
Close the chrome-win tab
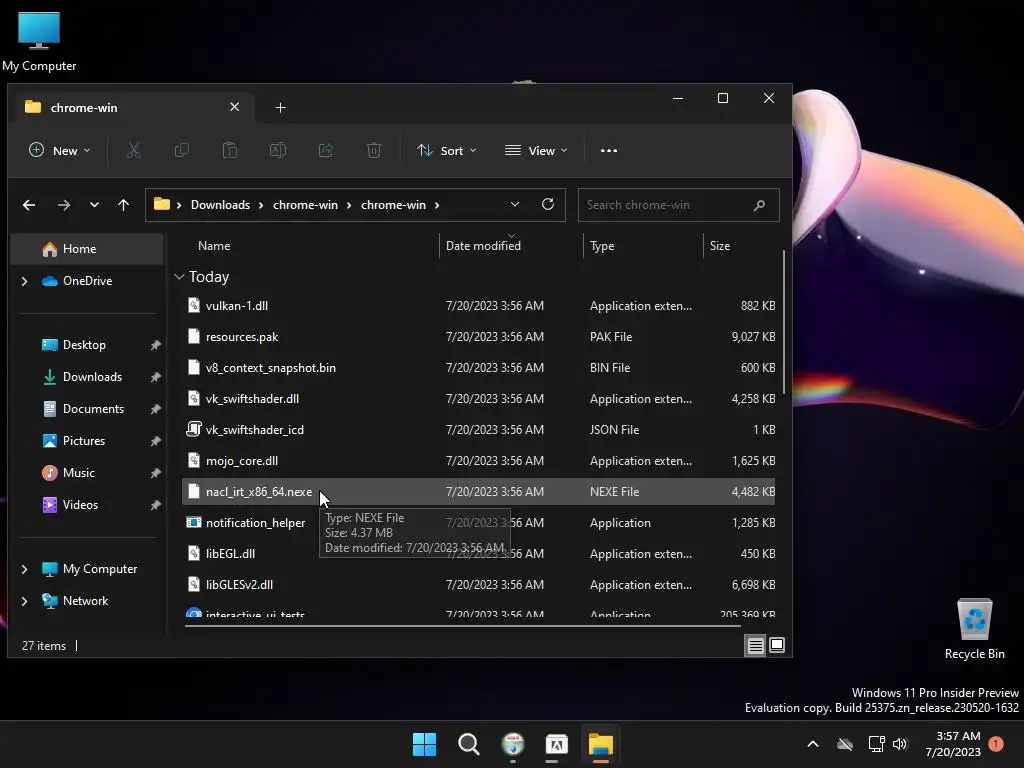pos(234,107)
